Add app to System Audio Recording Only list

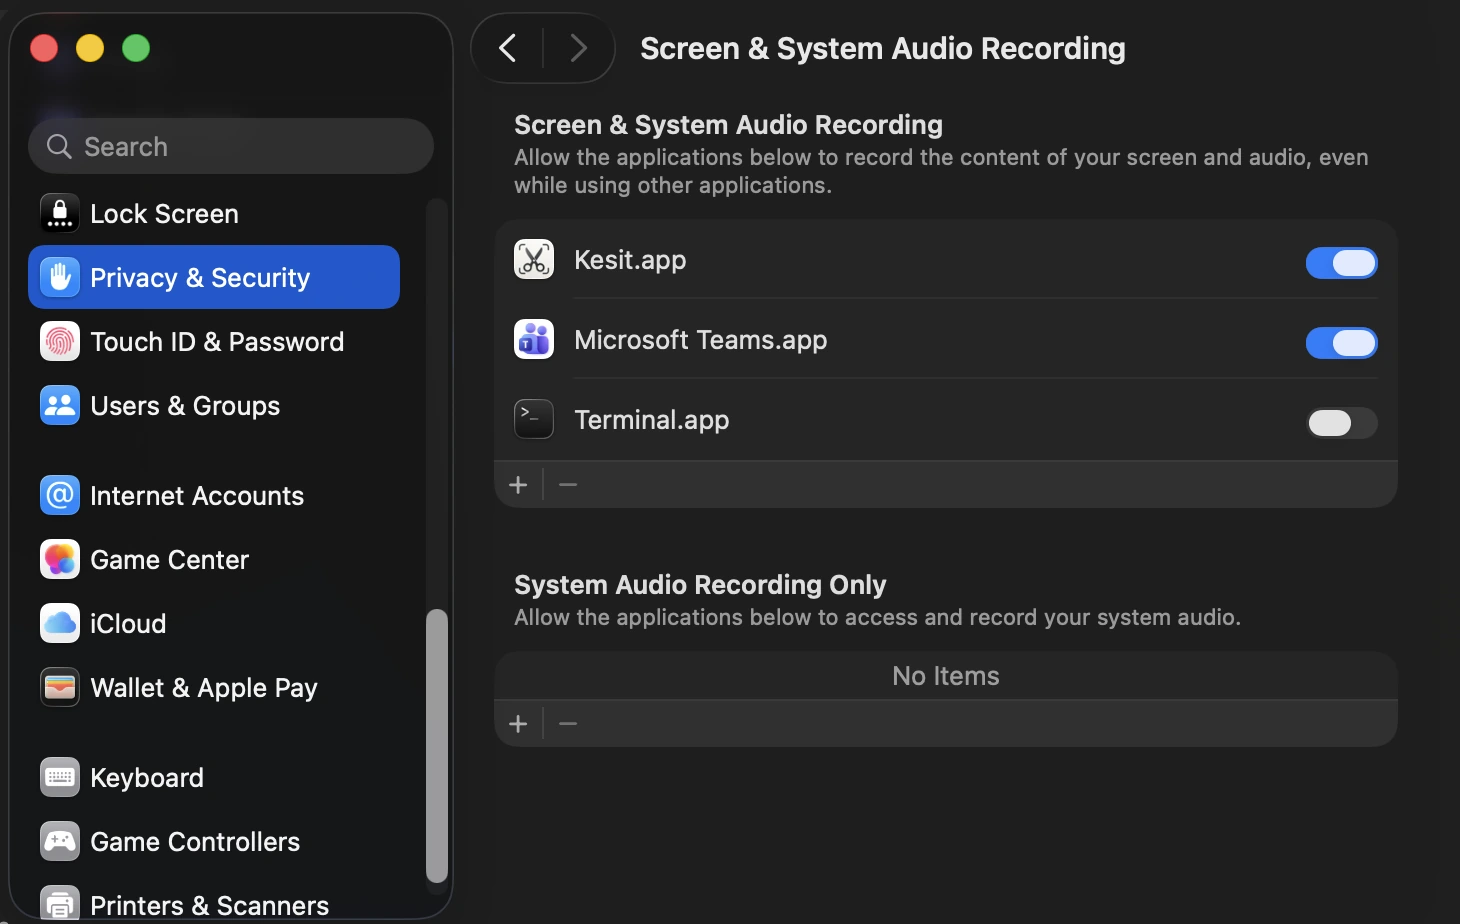(x=518, y=724)
